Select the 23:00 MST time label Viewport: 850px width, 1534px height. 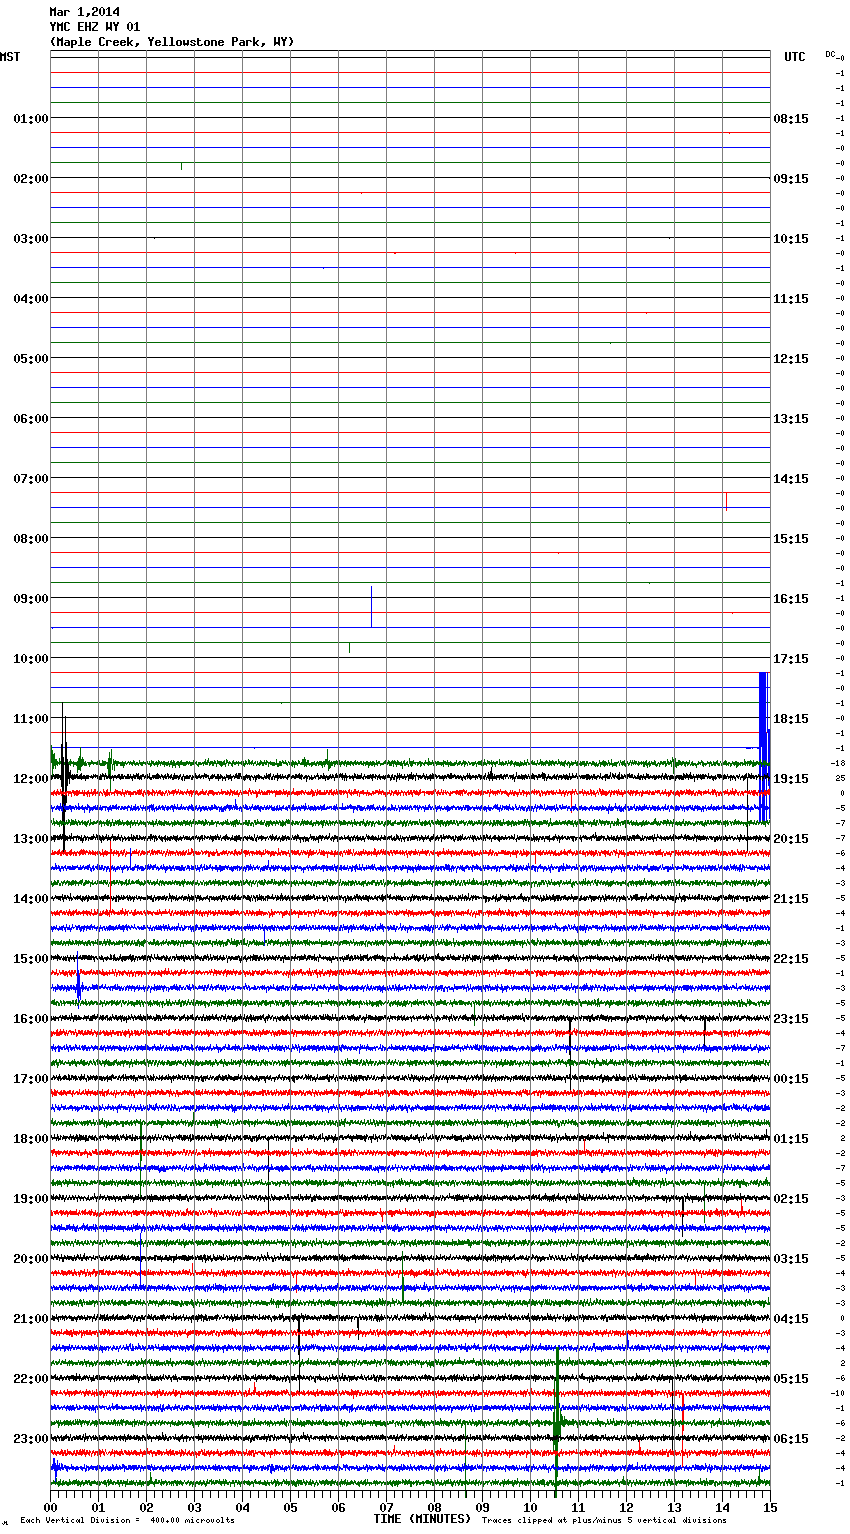click(x=31, y=1439)
